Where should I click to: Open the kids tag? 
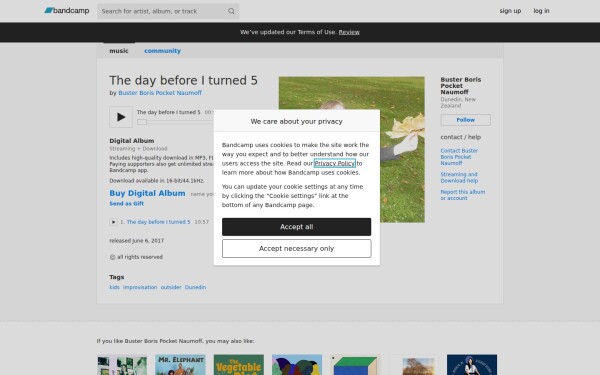(x=114, y=287)
